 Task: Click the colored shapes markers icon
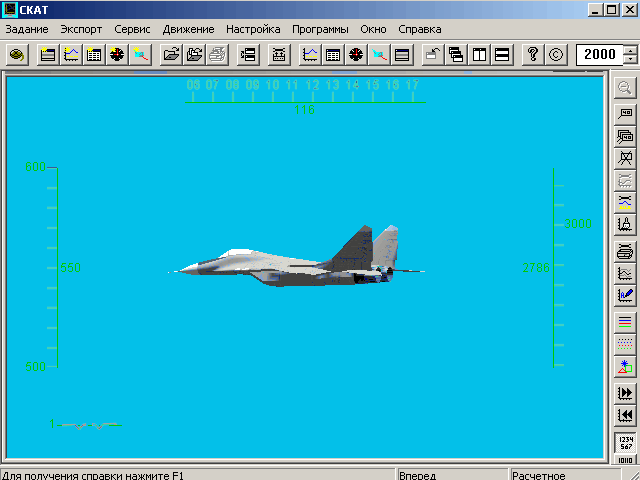[625, 366]
